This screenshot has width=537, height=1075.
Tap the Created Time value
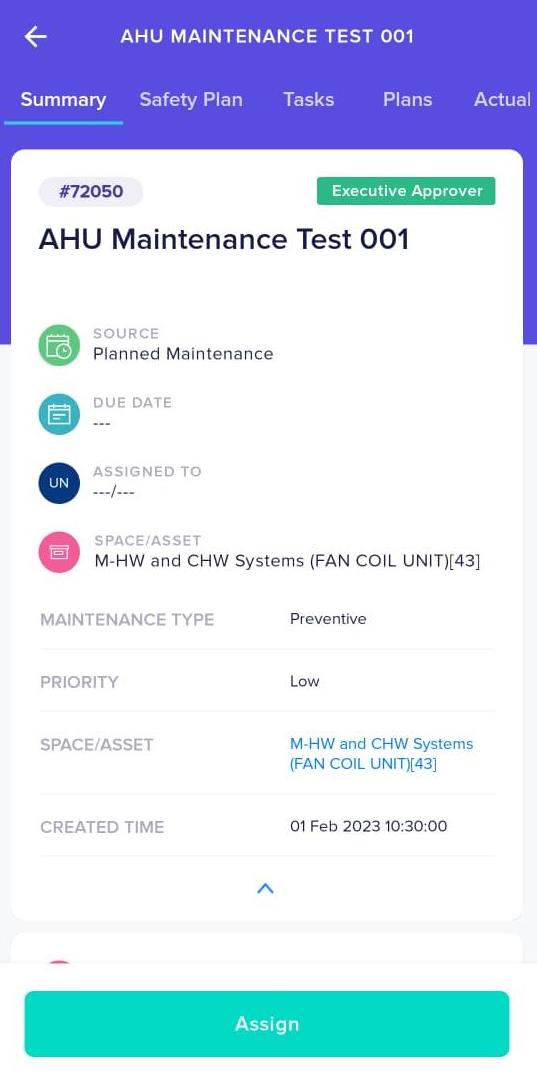pos(368,826)
